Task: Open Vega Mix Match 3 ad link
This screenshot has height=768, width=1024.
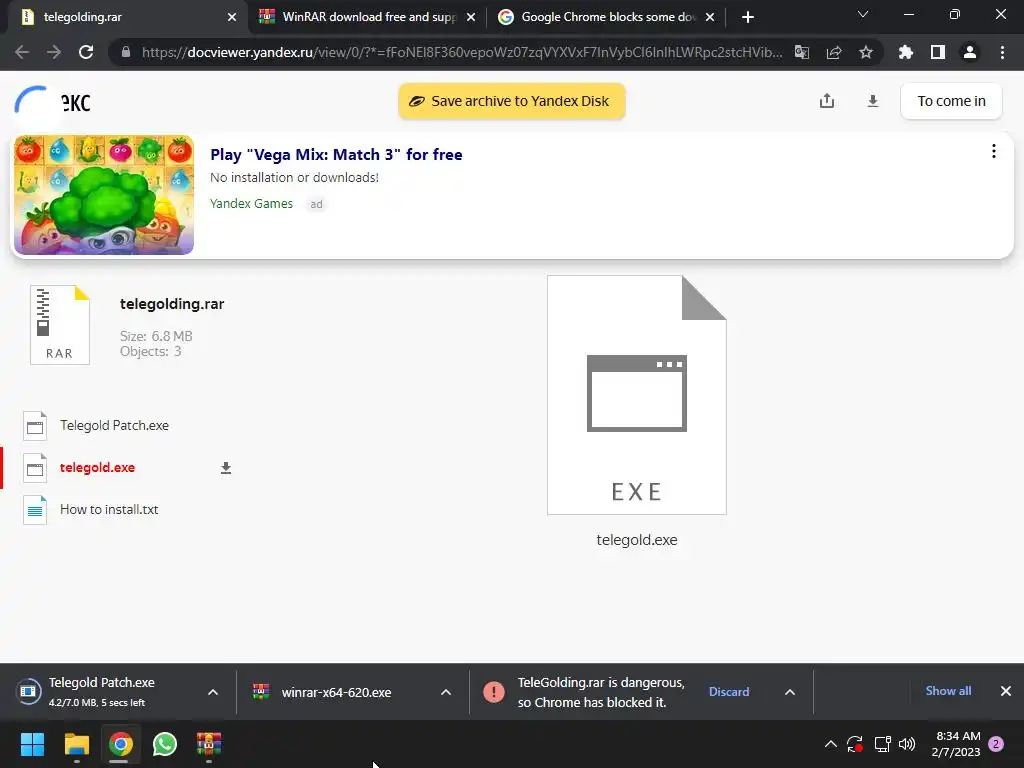Action: click(336, 155)
